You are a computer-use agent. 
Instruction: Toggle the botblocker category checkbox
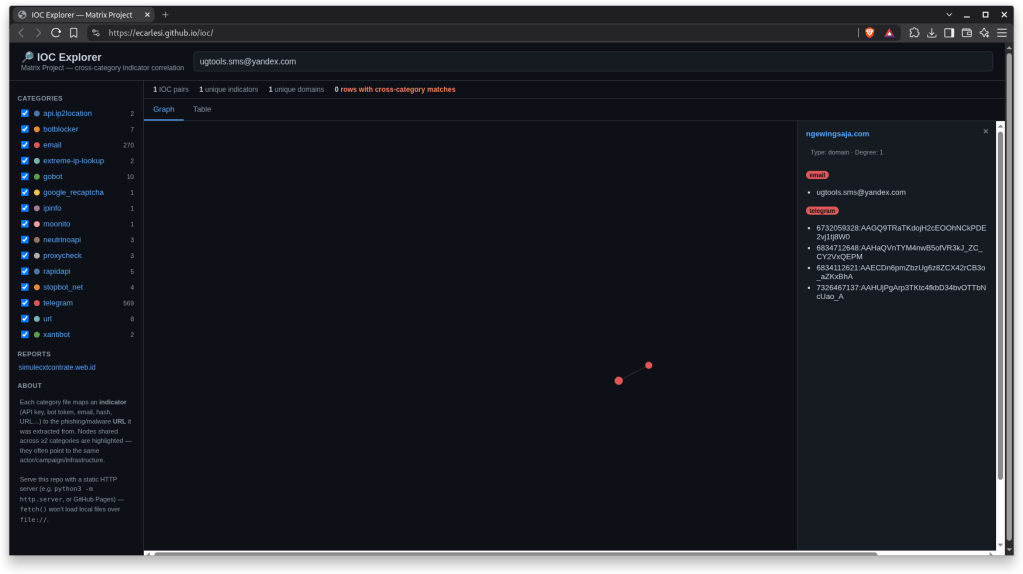[x=25, y=129]
